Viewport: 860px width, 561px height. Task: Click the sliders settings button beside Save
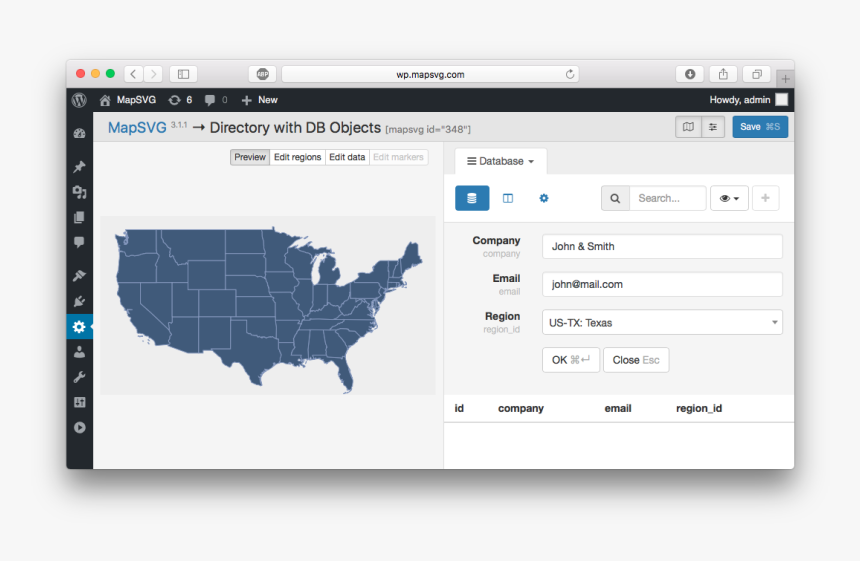point(713,127)
